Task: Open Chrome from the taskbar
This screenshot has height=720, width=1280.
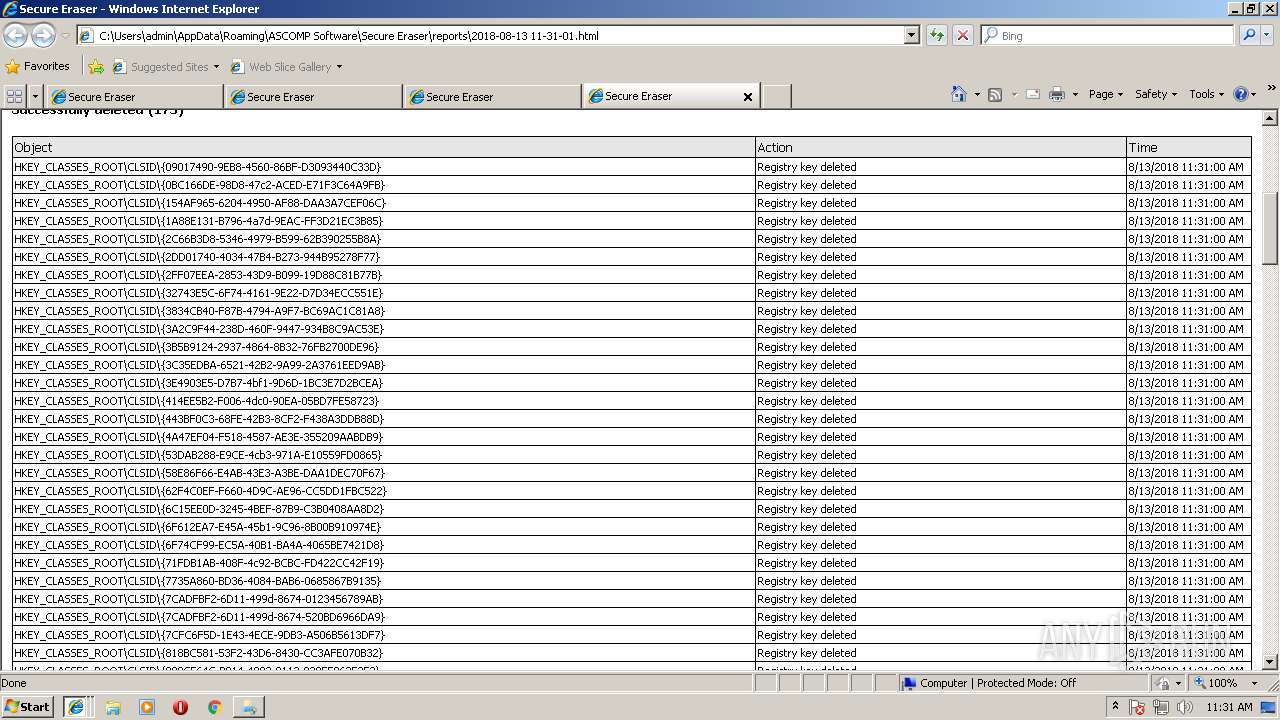Action: (x=214, y=707)
